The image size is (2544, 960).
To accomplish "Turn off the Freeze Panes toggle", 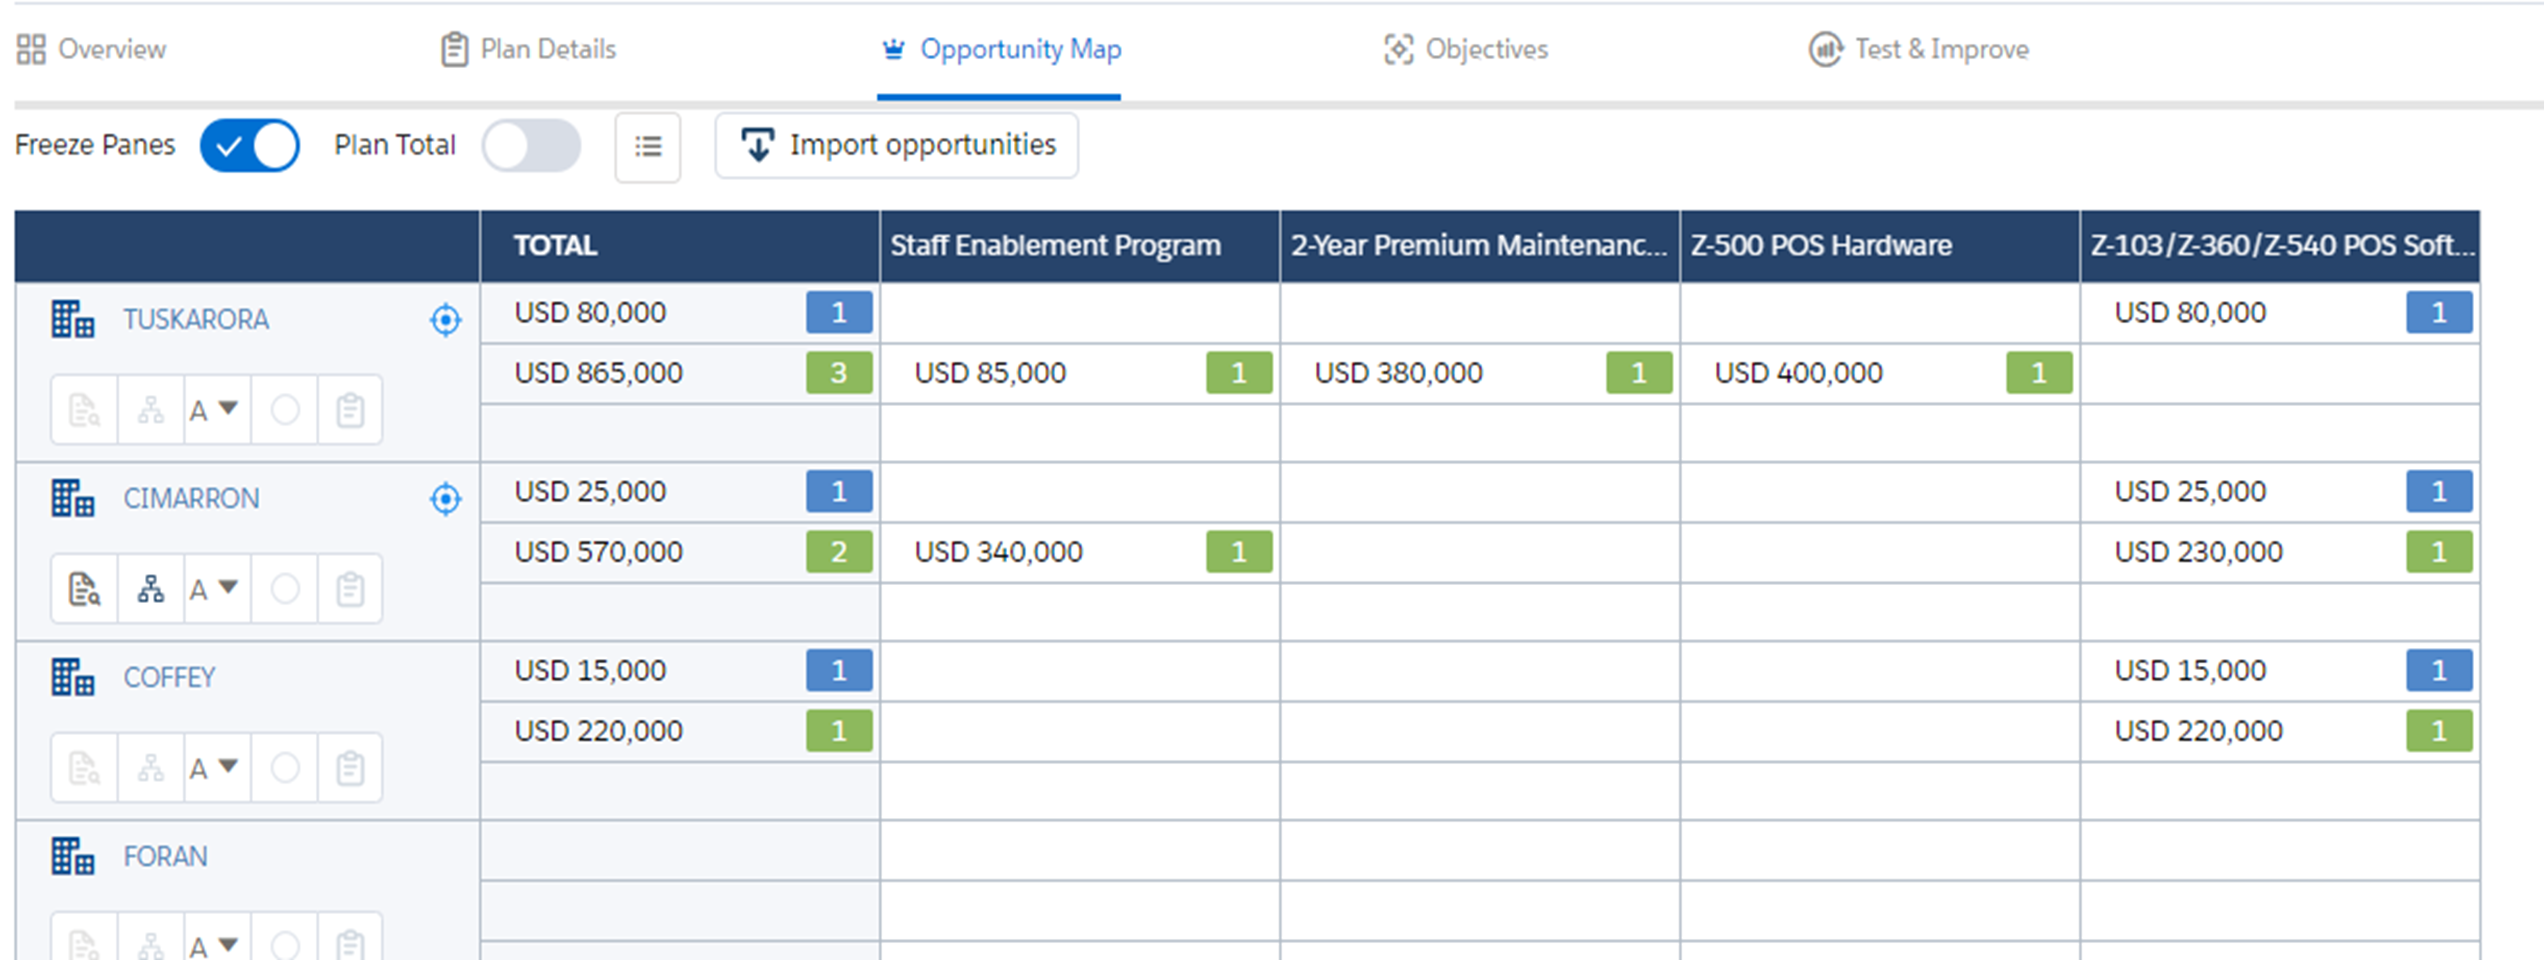I will [x=250, y=146].
